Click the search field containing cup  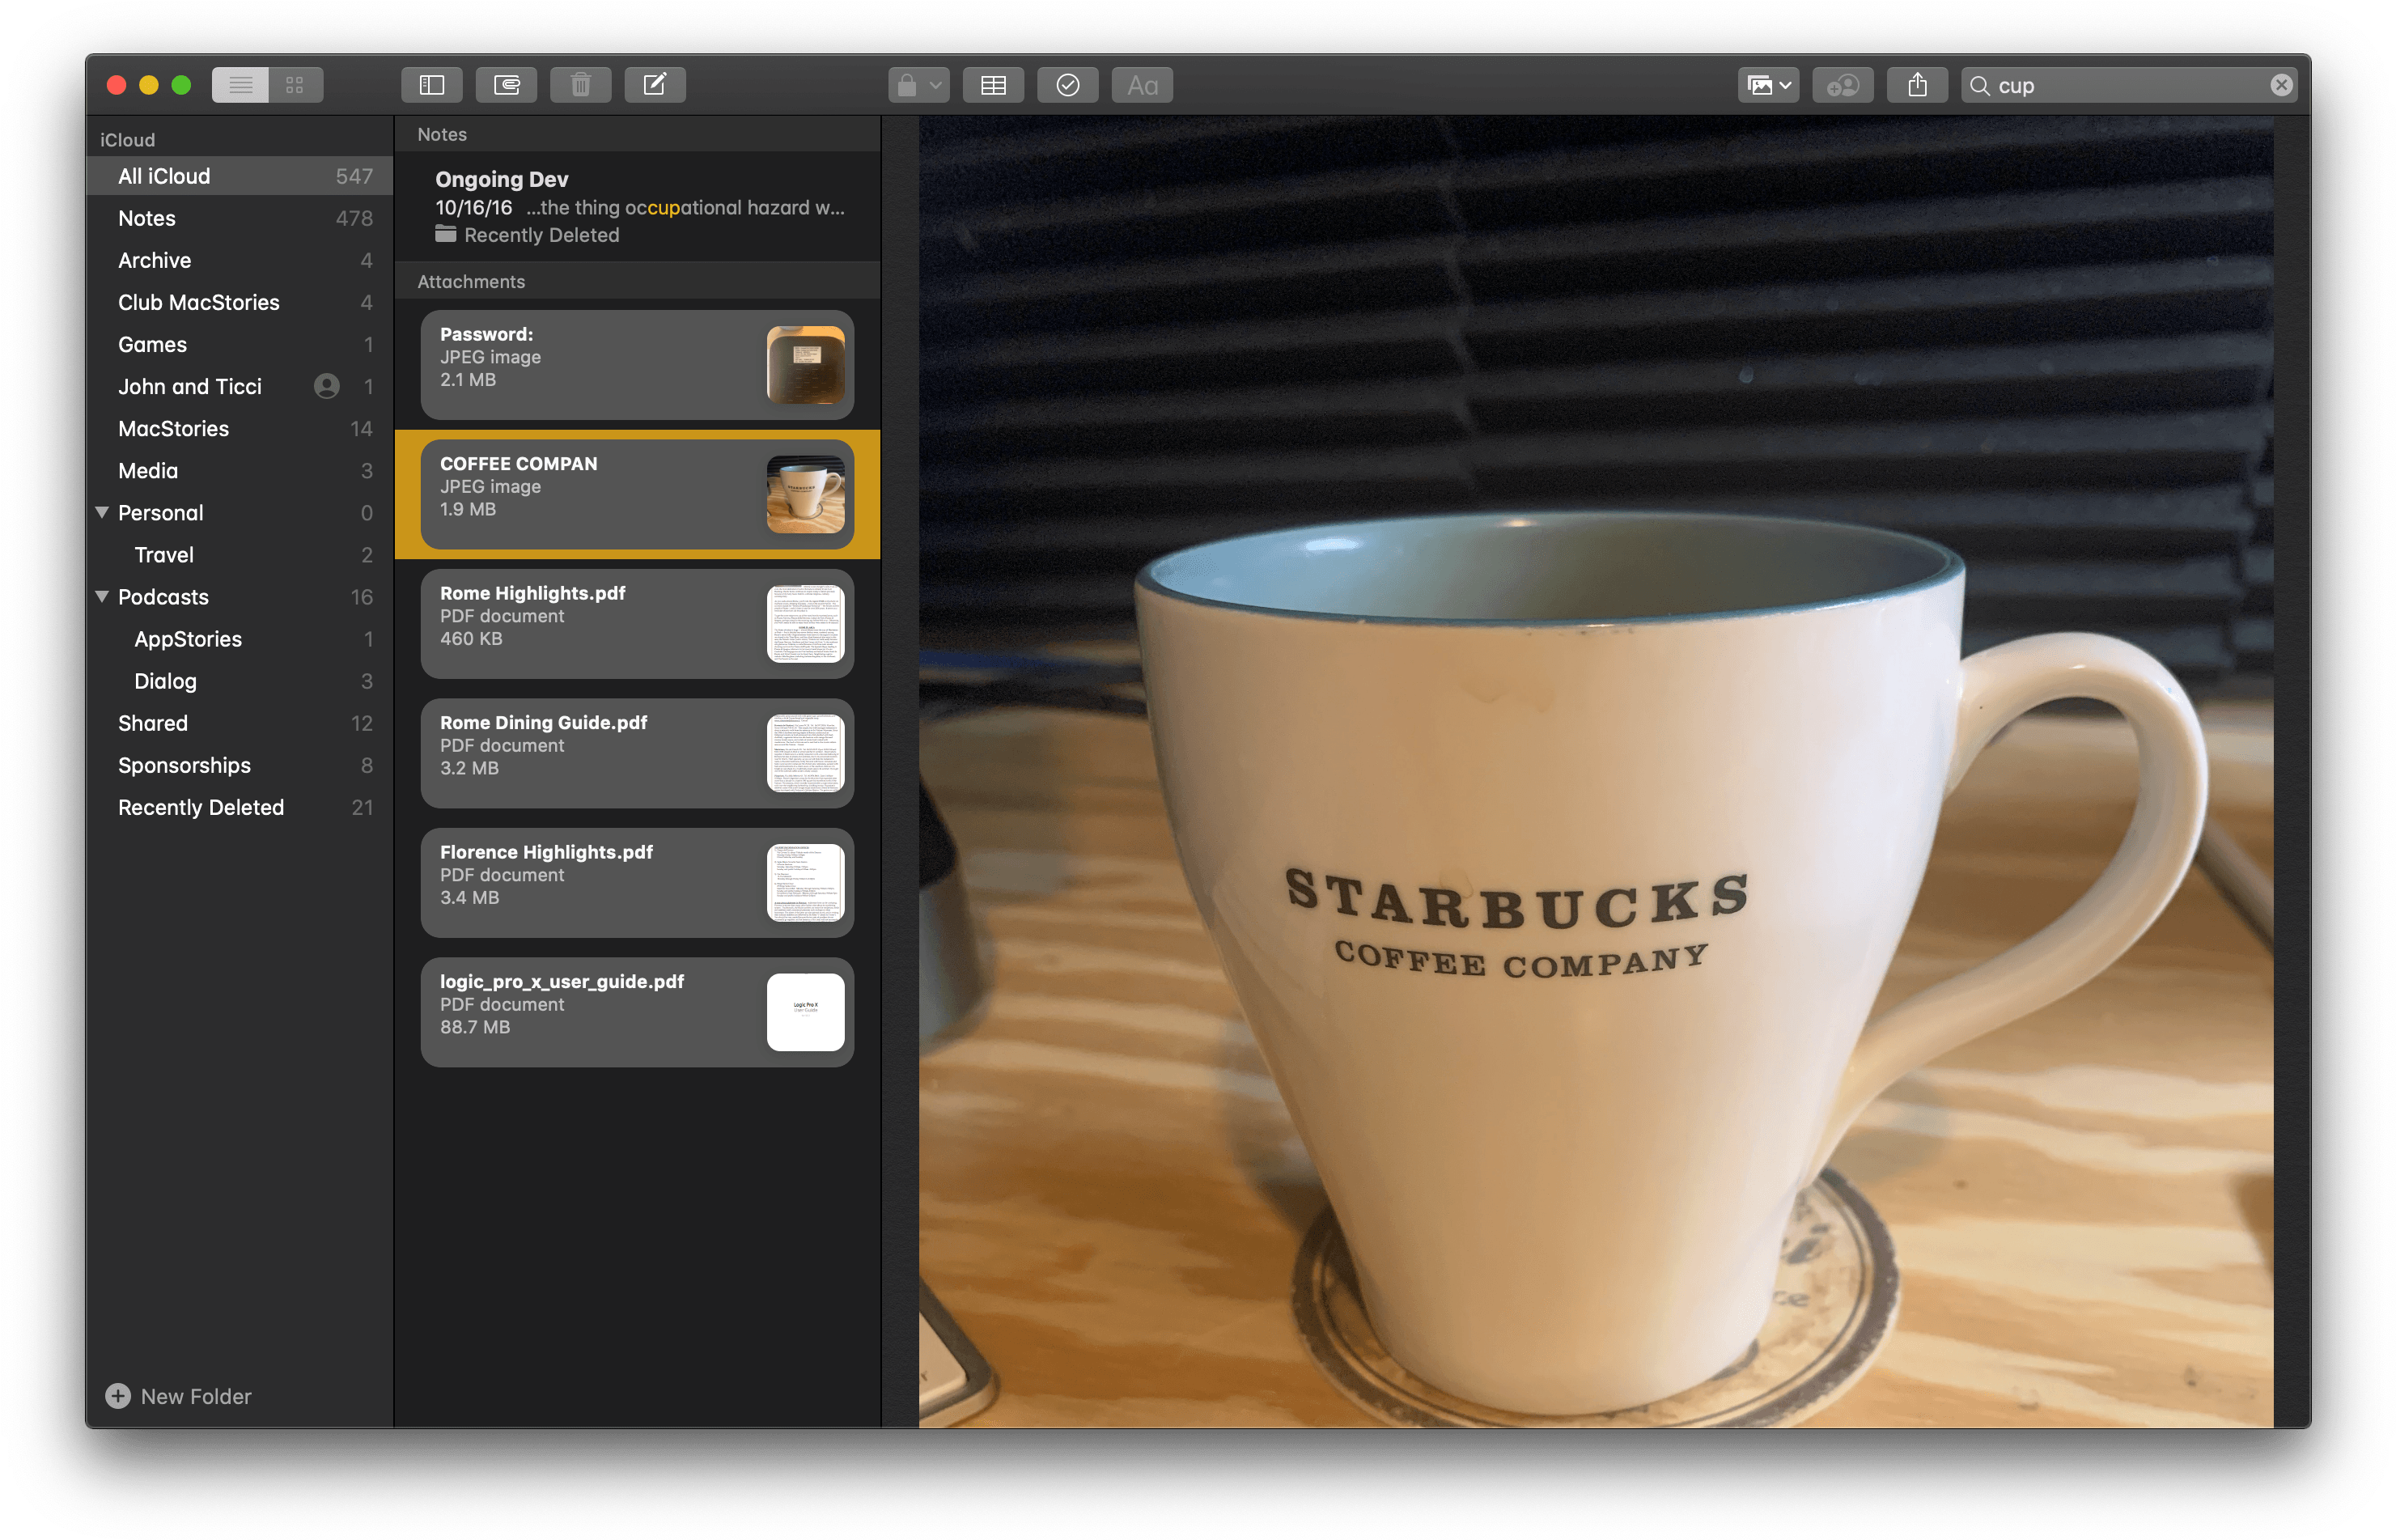coord(2130,85)
